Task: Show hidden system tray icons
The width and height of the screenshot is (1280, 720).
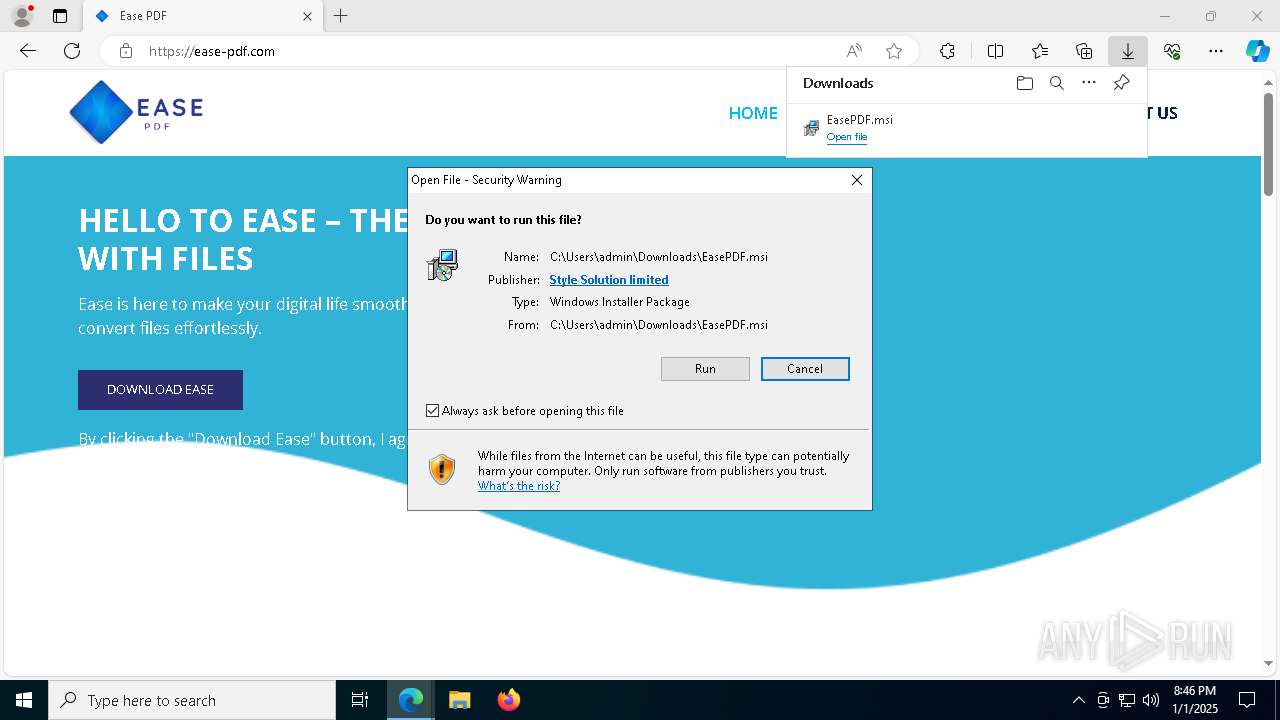Action: [x=1078, y=700]
